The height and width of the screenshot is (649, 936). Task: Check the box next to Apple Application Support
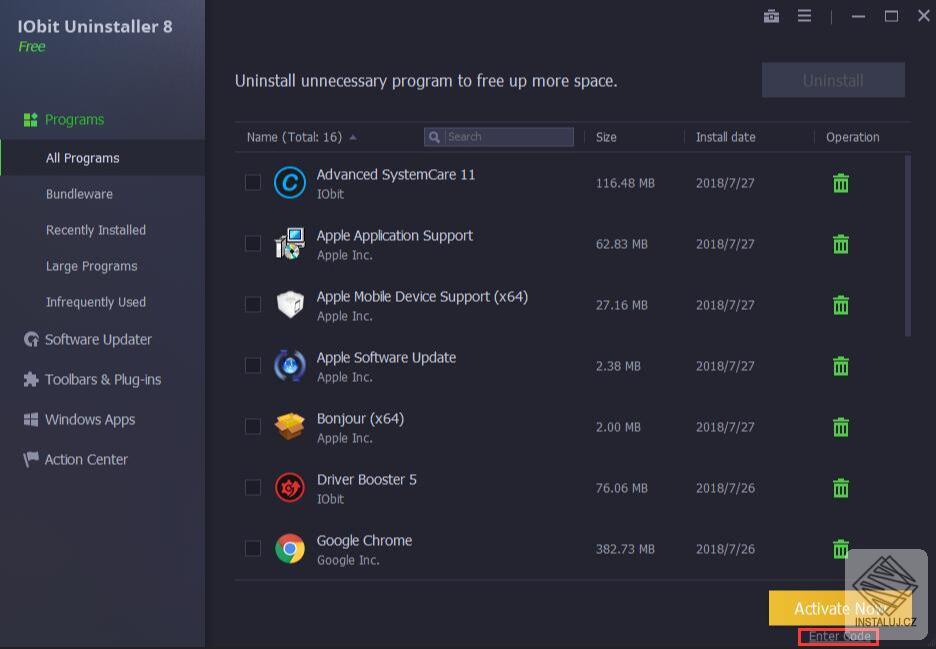point(253,243)
